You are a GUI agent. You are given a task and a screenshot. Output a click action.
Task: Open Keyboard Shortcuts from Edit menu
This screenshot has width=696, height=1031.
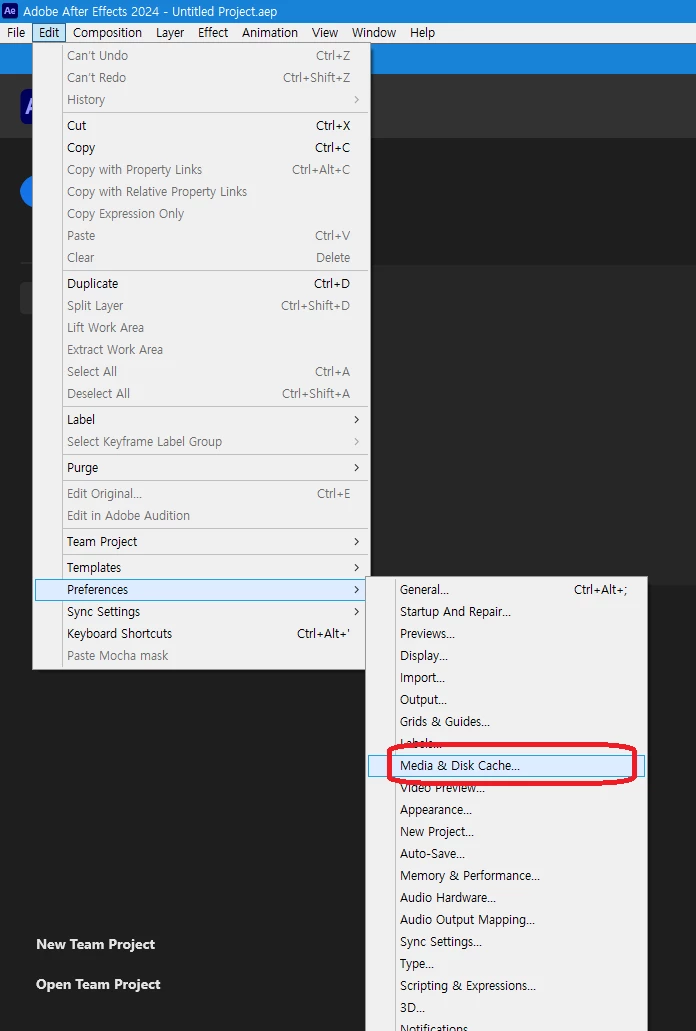pos(201,634)
